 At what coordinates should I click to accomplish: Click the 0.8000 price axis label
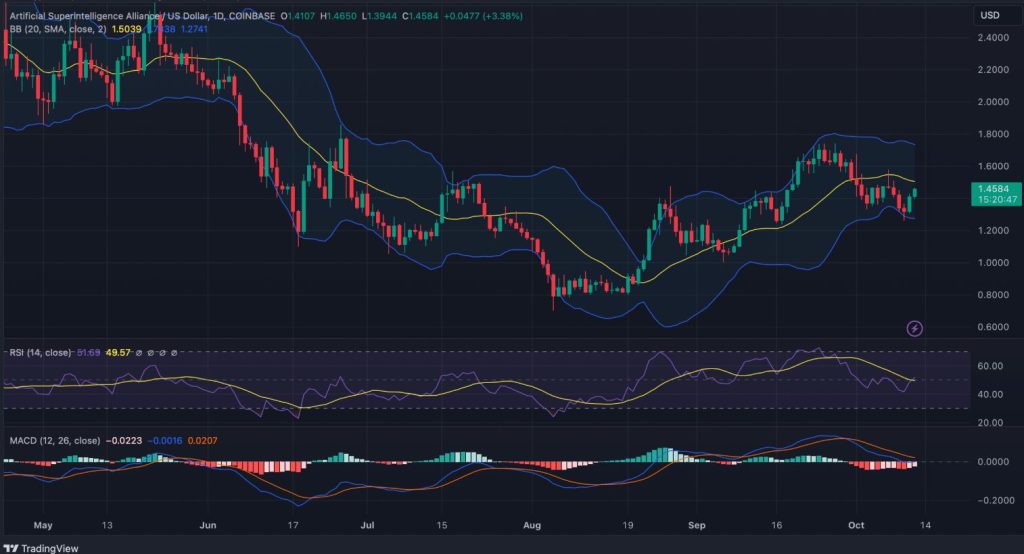click(993, 295)
